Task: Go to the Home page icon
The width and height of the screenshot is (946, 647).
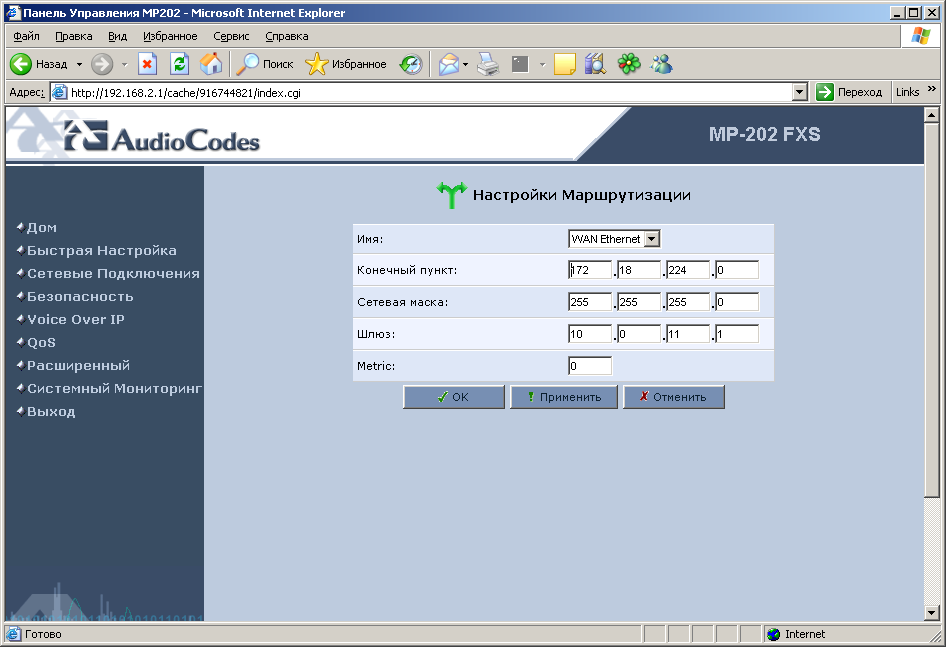Action: 211,64
